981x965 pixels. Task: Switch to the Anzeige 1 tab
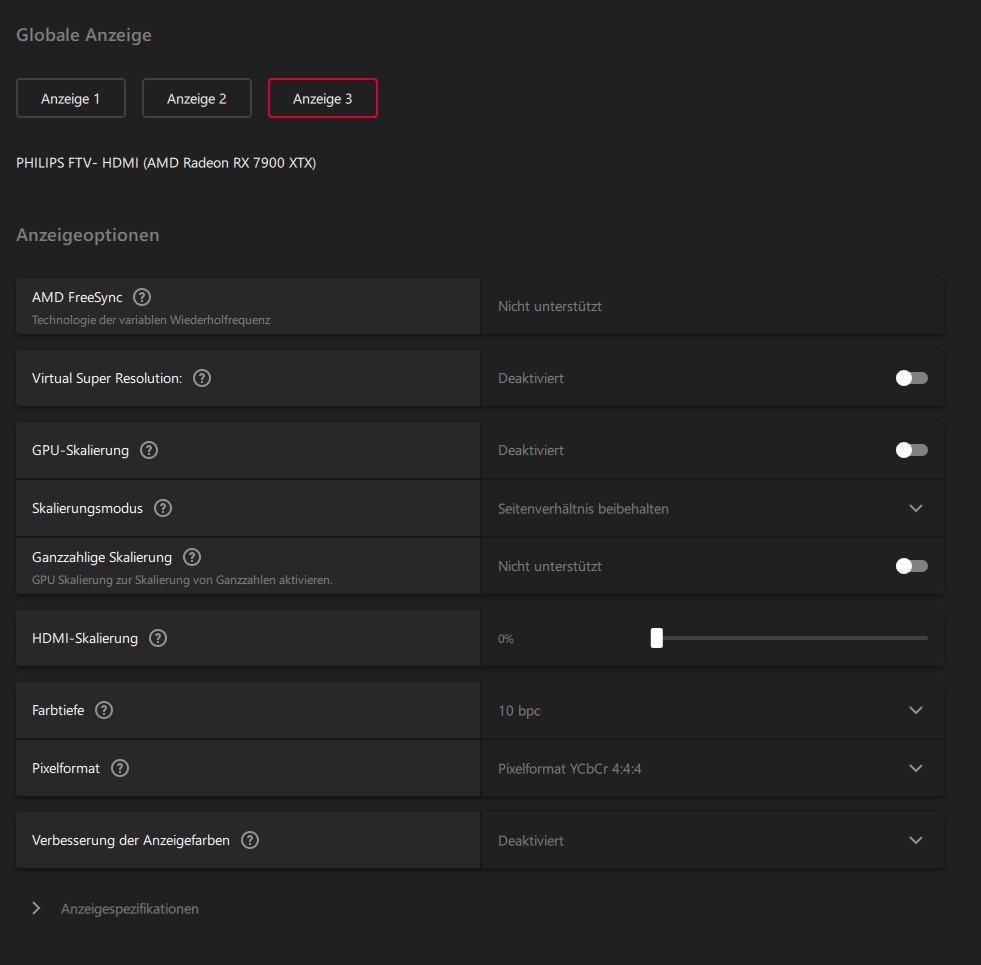tap(71, 98)
